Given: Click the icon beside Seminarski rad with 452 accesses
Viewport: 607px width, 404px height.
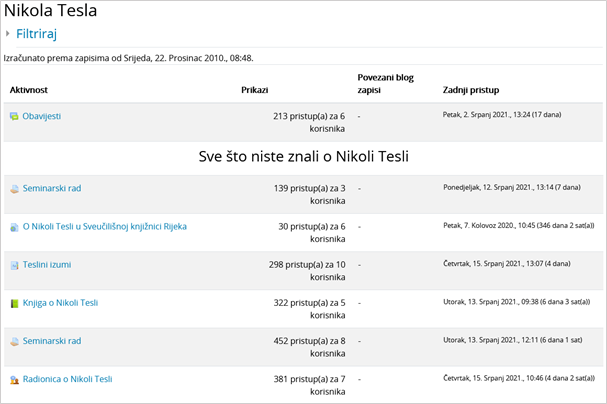Looking at the screenshot, I should click(14, 341).
